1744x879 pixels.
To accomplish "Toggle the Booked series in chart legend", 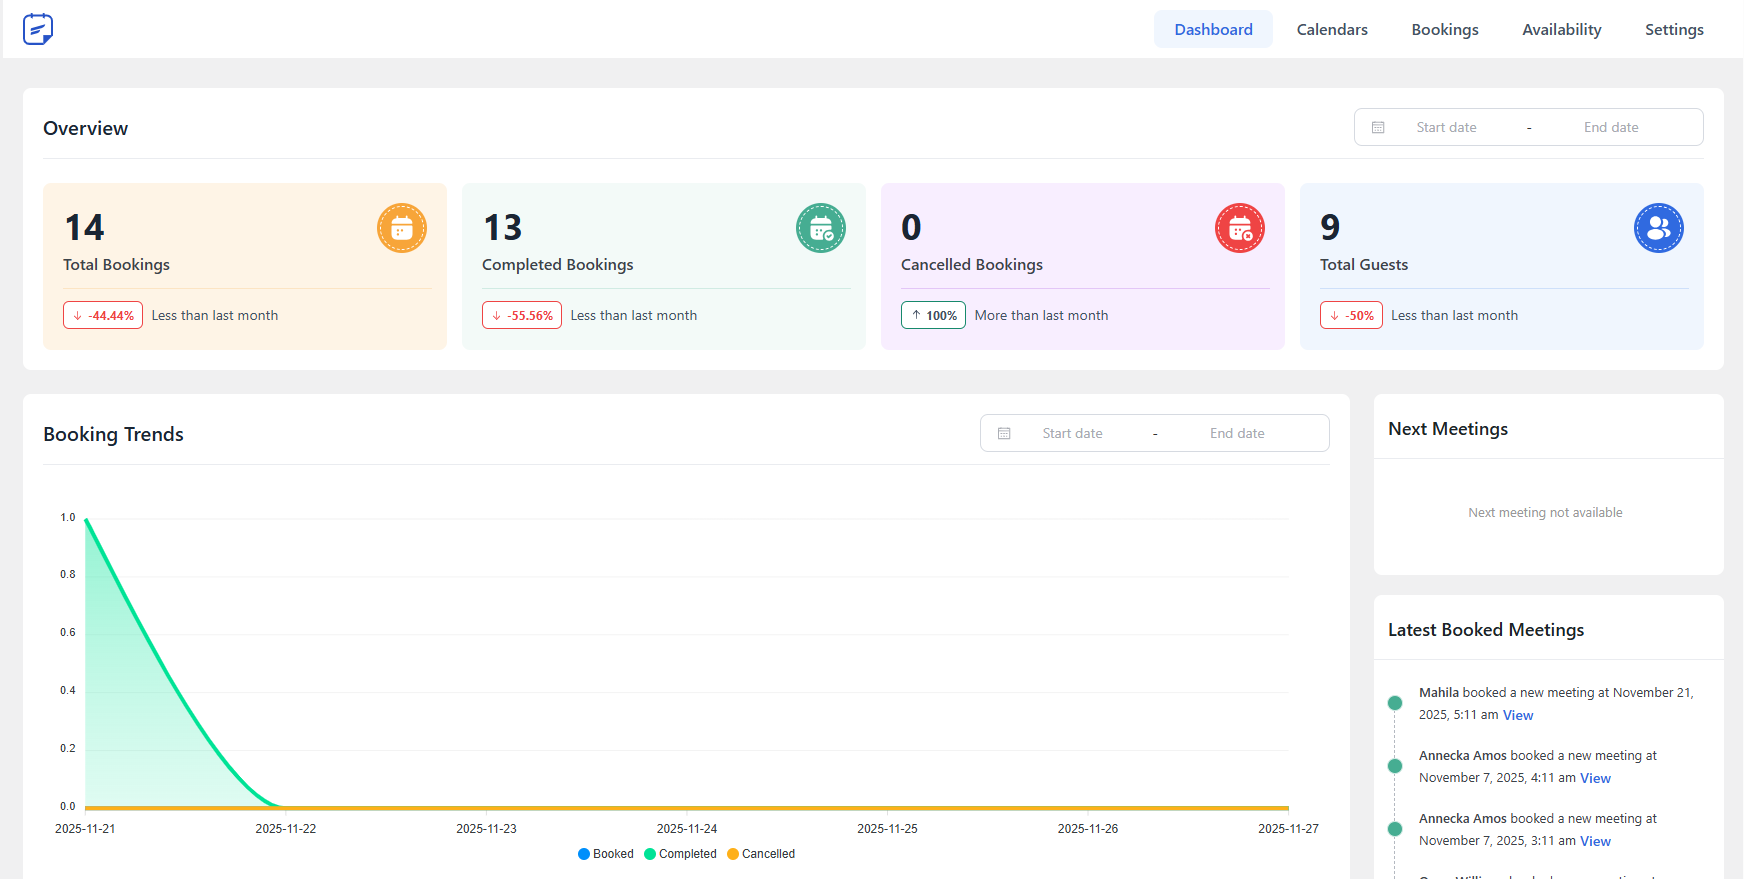I will click(606, 854).
